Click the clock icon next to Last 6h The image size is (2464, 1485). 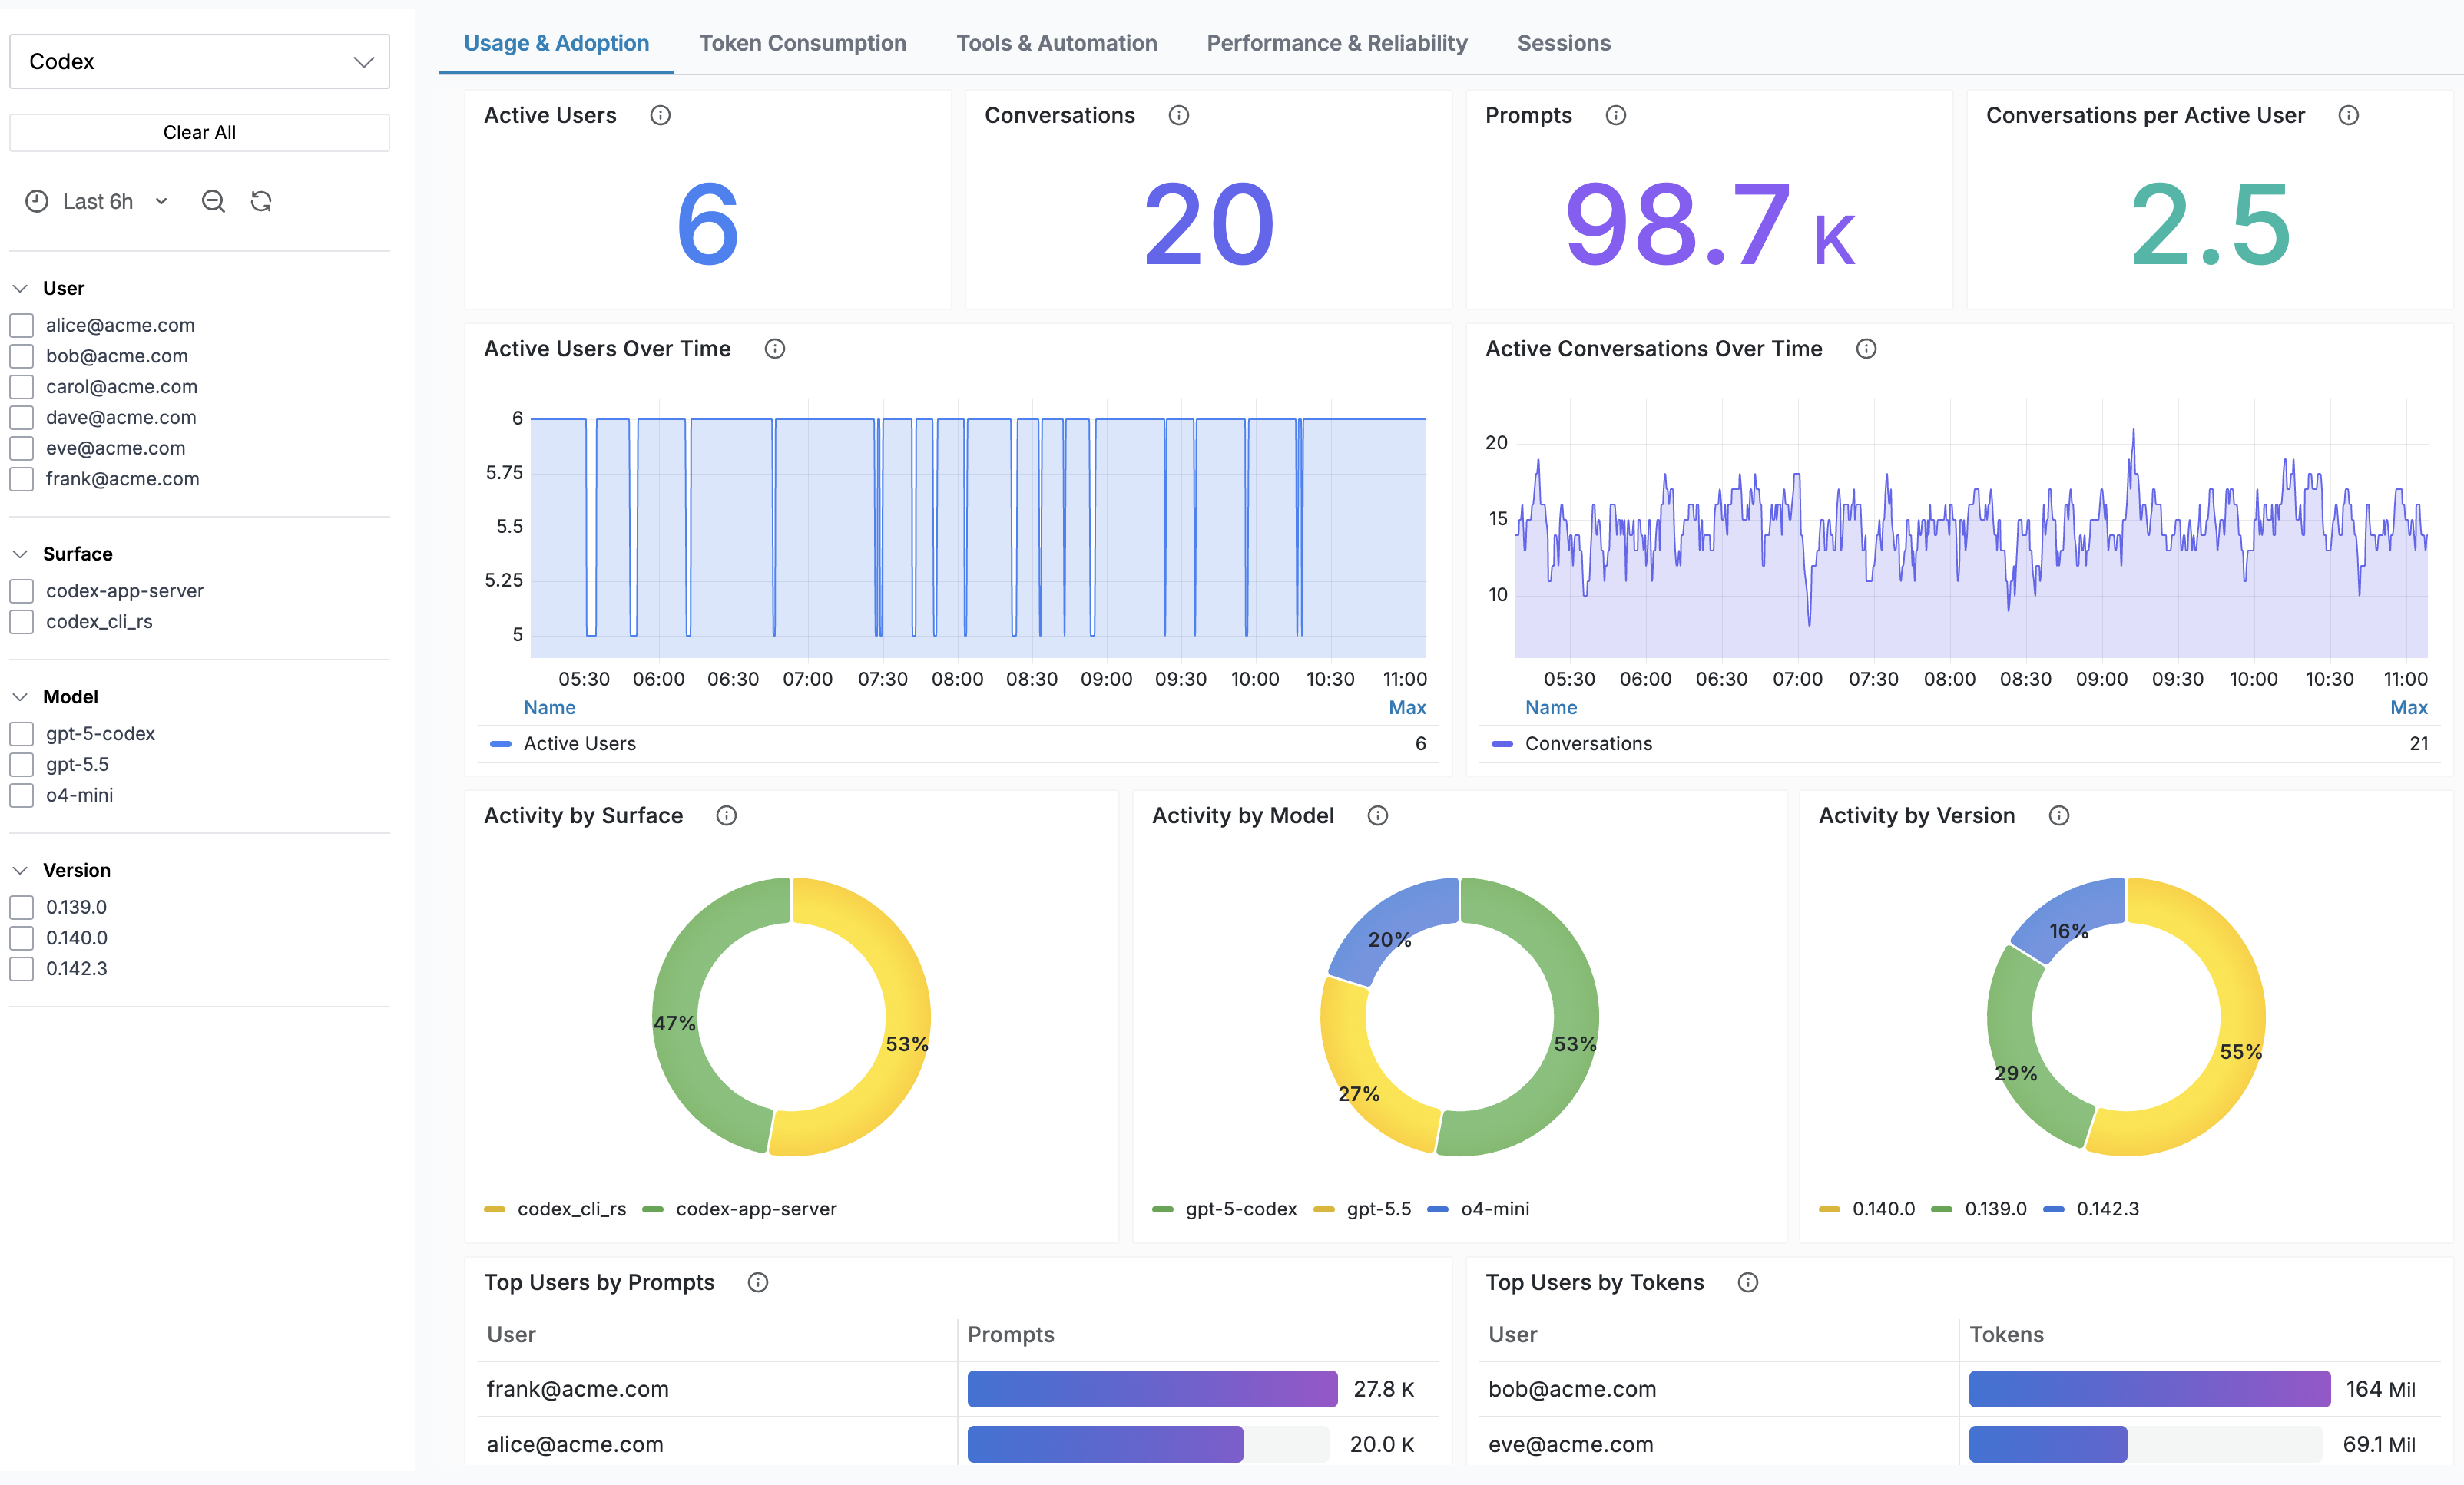pos(37,201)
